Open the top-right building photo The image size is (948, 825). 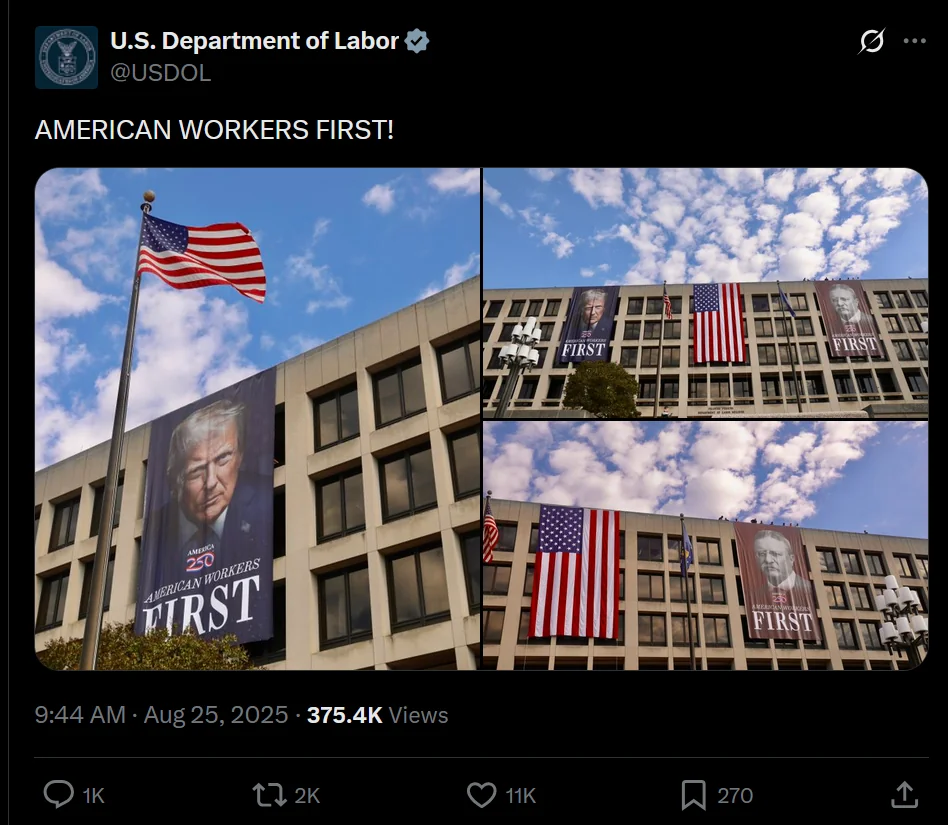click(706, 293)
